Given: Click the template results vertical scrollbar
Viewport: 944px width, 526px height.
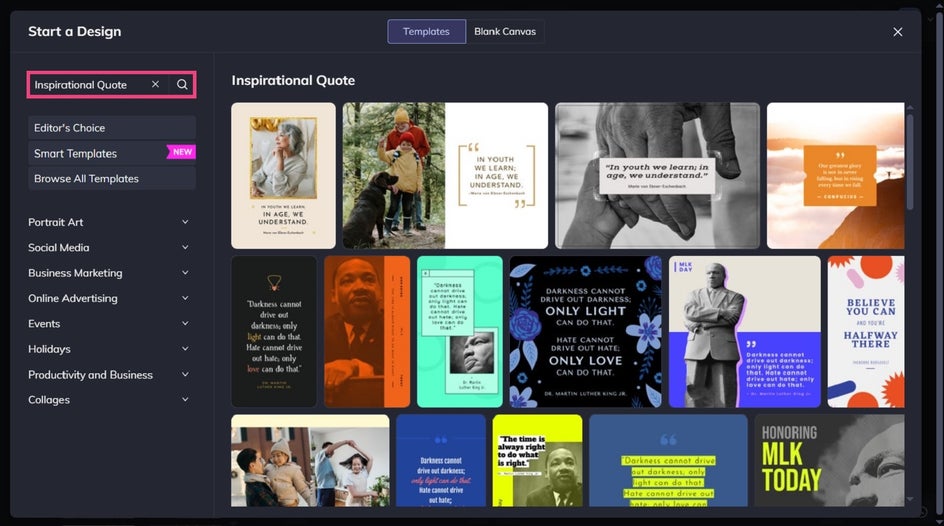Looking at the screenshot, I should 910,161.
